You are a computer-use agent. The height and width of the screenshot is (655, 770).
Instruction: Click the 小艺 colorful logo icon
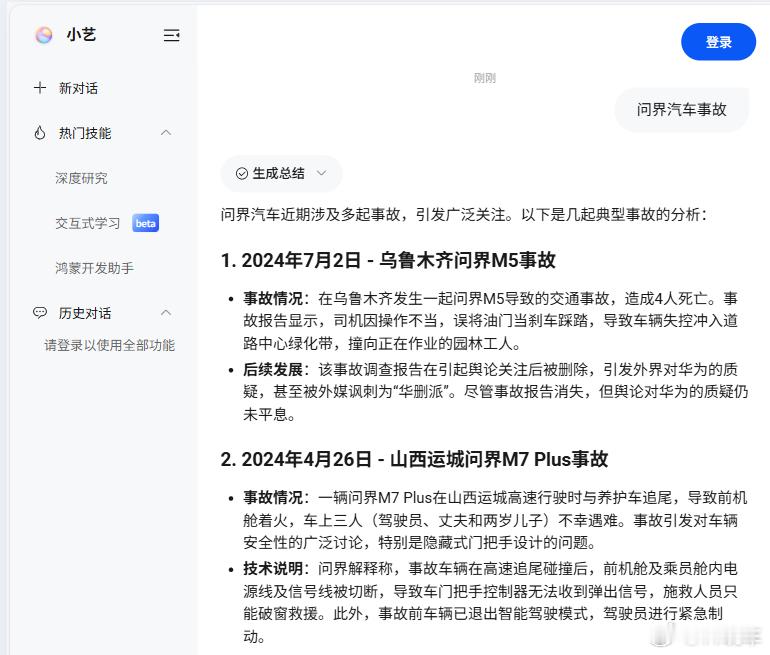click(44, 35)
